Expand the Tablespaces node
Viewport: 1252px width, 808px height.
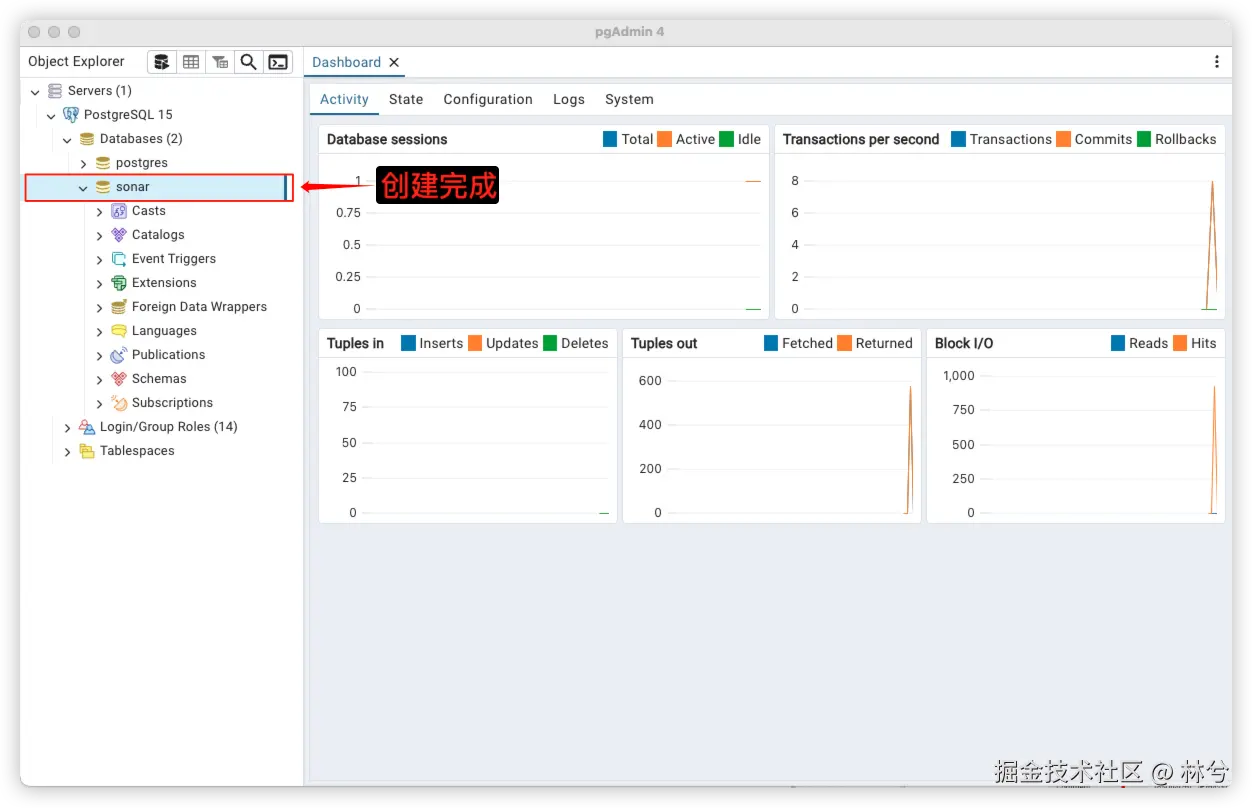[68, 451]
